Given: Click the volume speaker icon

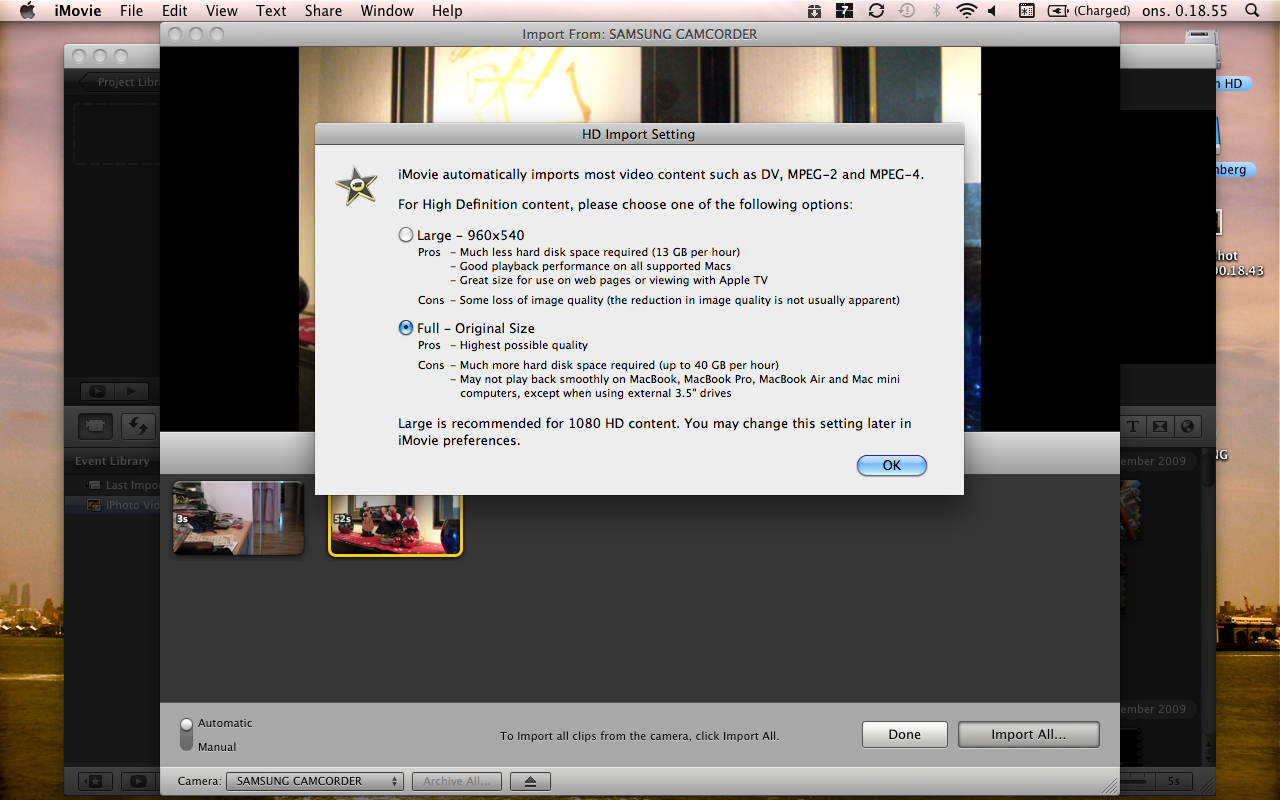Looking at the screenshot, I should [993, 11].
